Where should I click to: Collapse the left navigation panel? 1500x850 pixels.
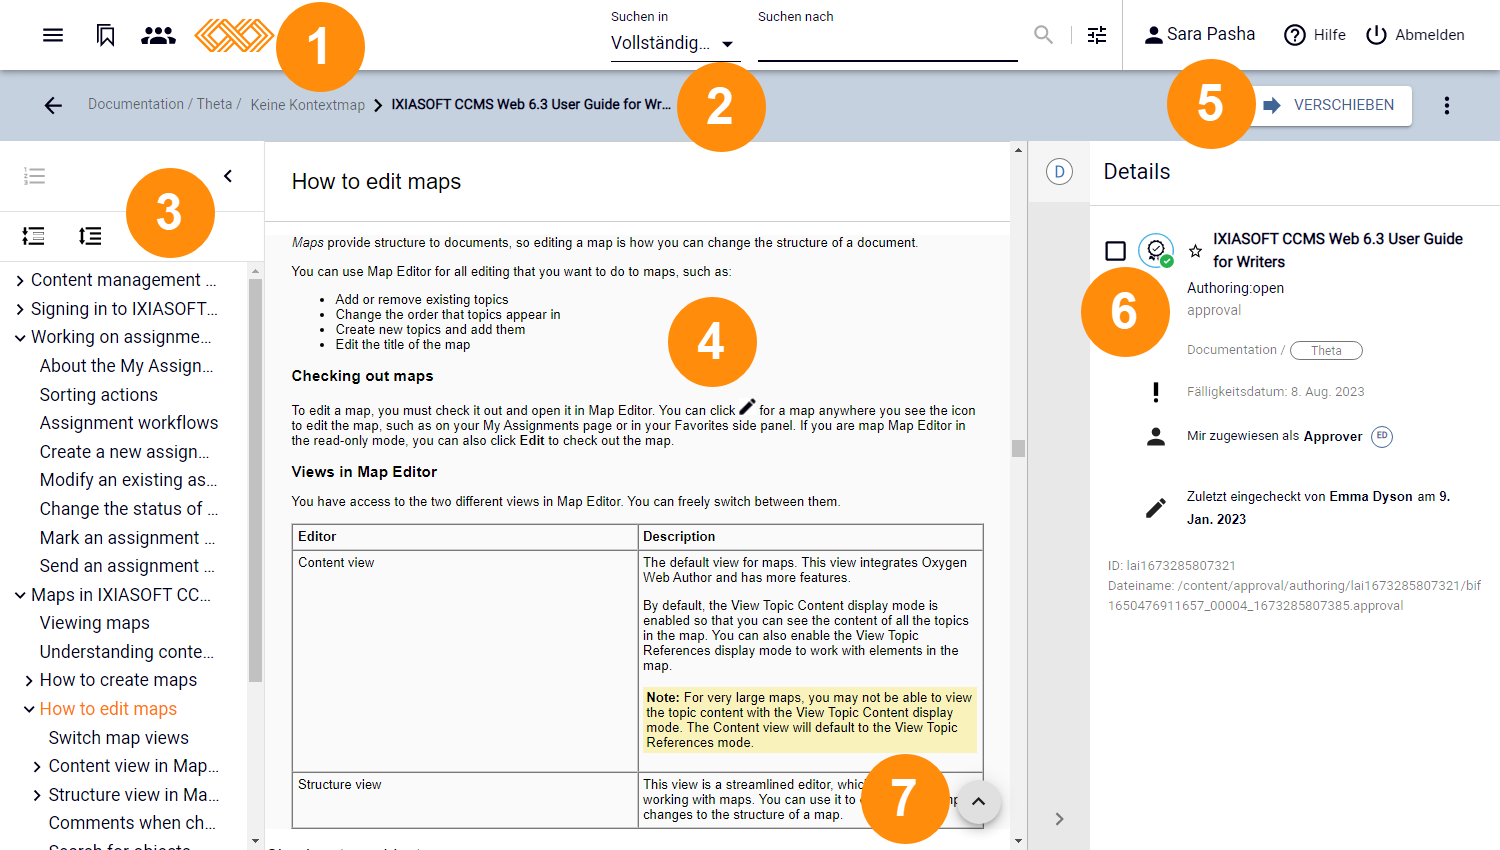tap(228, 176)
